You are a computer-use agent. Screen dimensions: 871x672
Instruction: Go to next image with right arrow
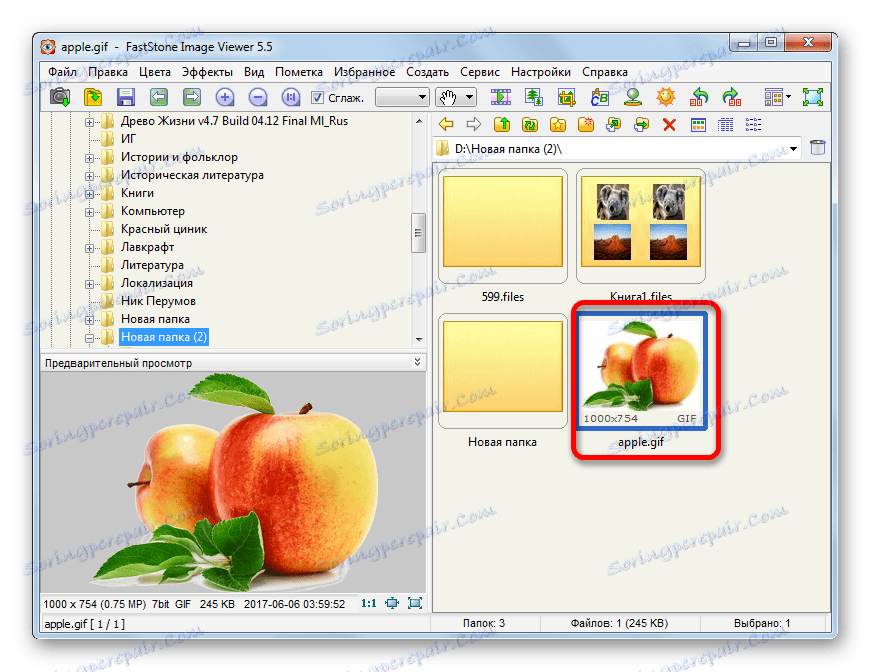192,97
